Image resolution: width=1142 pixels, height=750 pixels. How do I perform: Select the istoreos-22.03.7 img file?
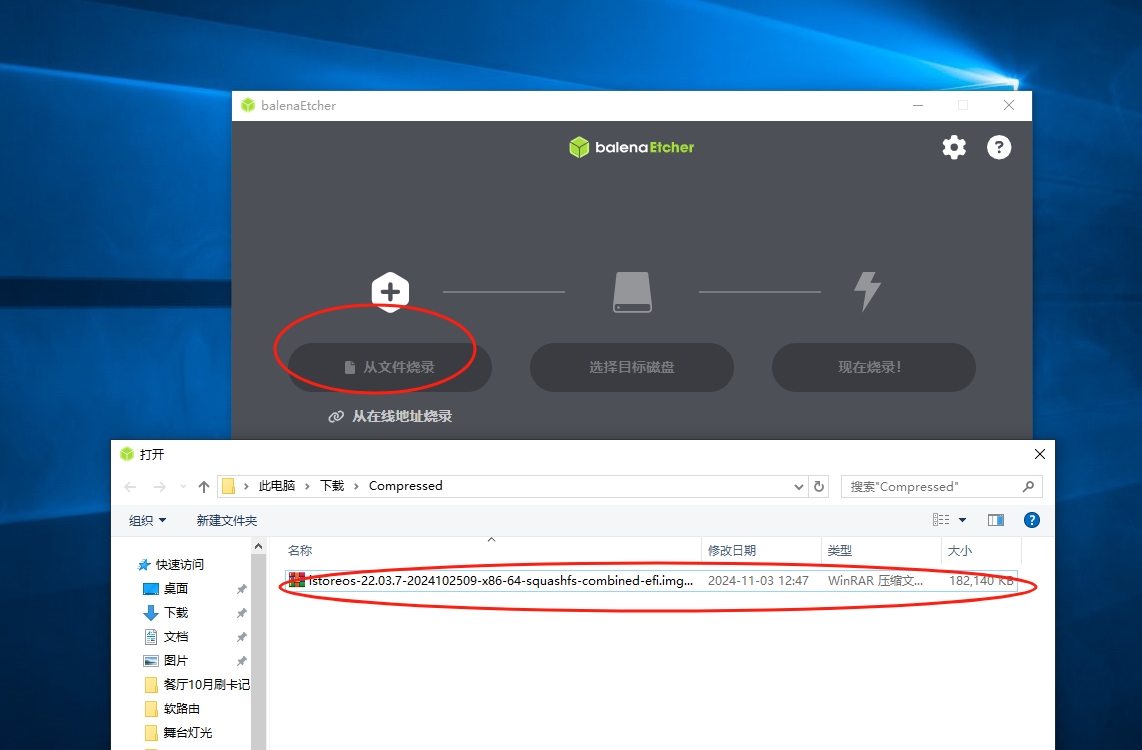650,581
